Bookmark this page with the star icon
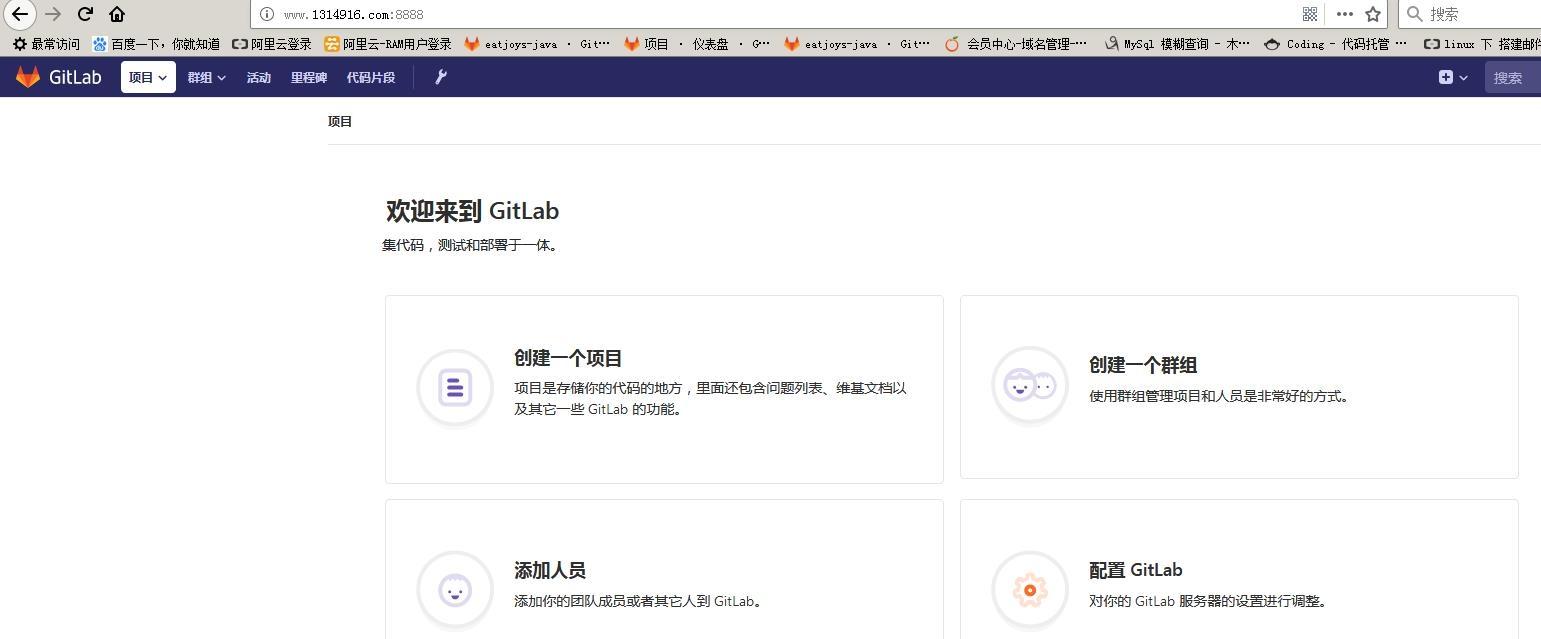Viewport: 1541px width, 639px height. (1373, 14)
